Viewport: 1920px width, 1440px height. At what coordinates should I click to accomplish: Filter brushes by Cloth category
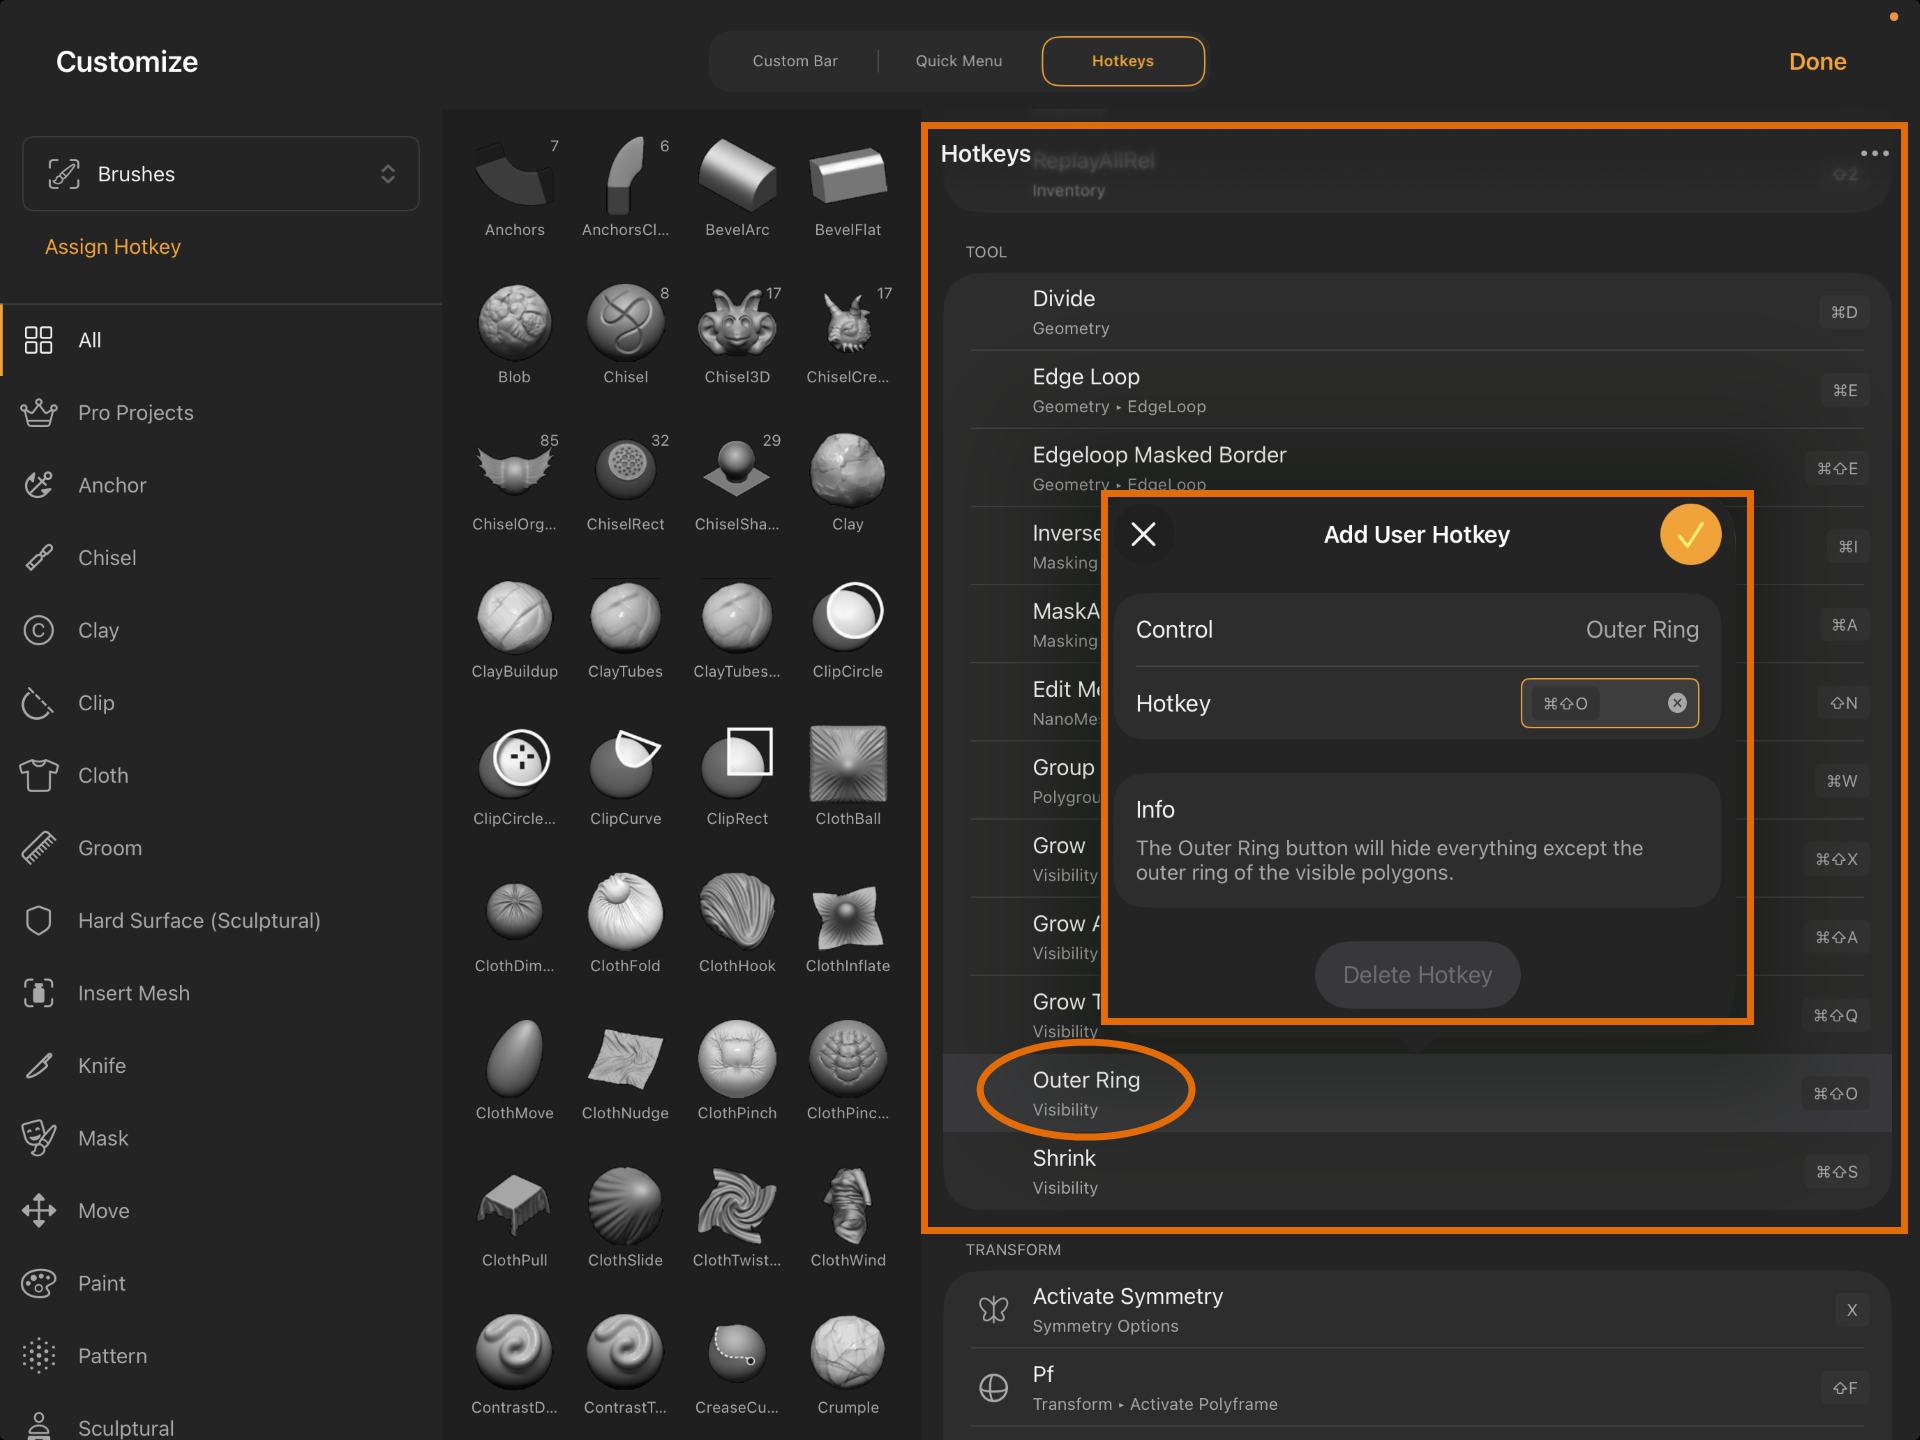[x=221, y=776]
